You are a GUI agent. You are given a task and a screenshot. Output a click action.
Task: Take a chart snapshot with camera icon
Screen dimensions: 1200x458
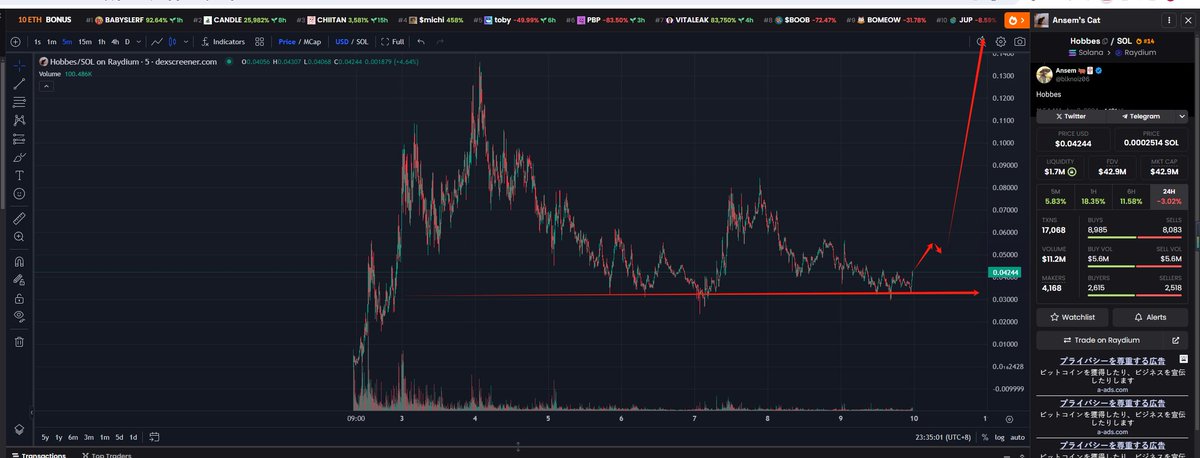pyautogui.click(x=1019, y=42)
